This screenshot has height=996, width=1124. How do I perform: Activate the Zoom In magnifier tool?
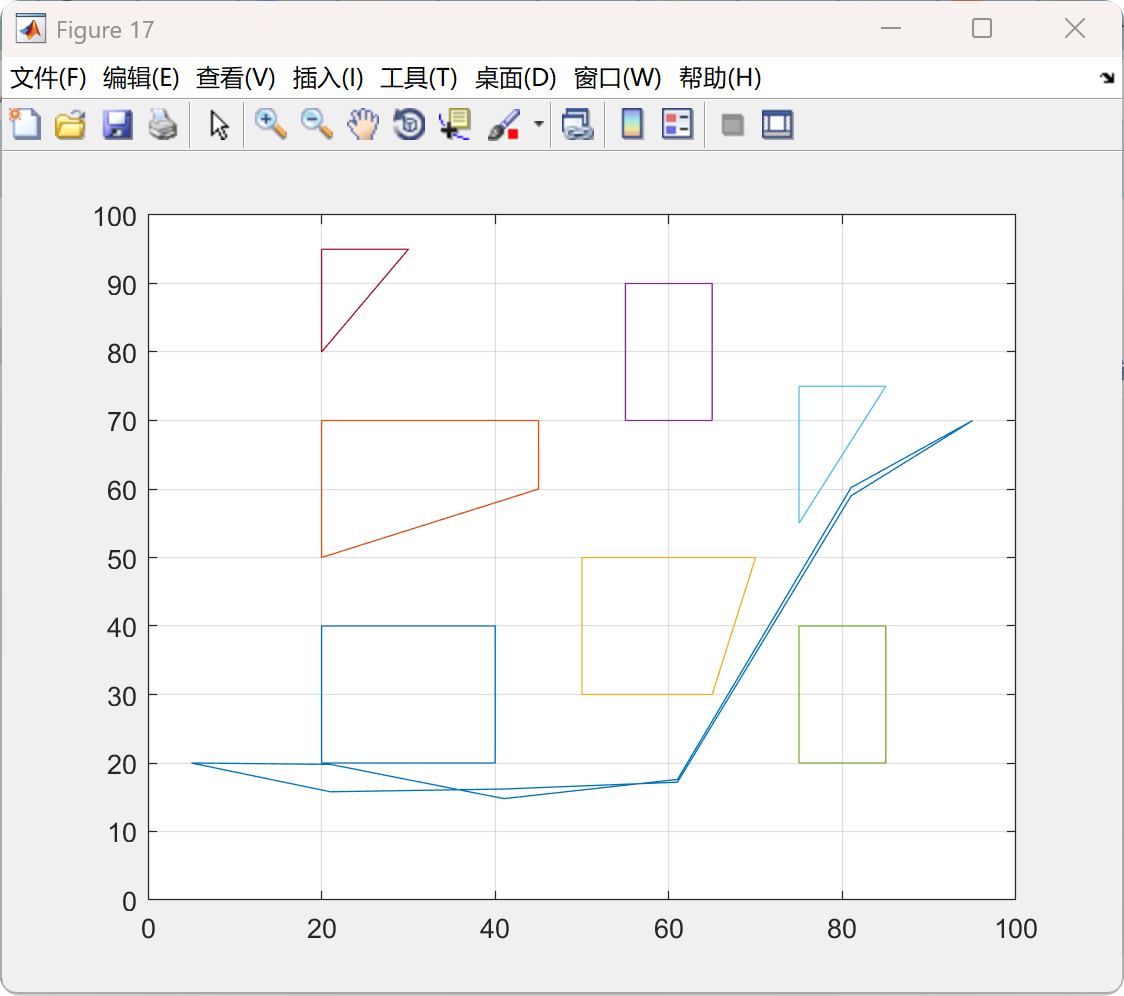[x=270, y=125]
